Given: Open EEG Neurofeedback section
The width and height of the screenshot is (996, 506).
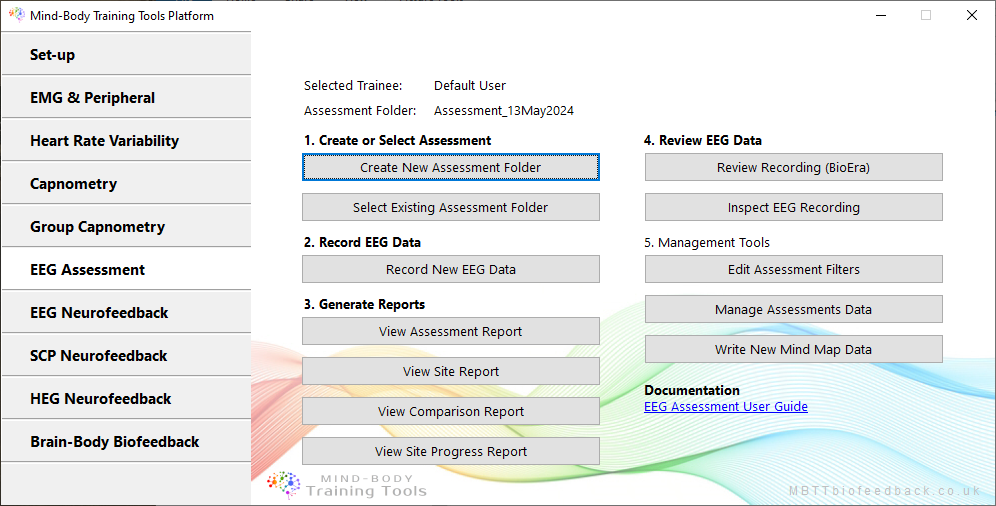Looking at the screenshot, I should pos(126,312).
